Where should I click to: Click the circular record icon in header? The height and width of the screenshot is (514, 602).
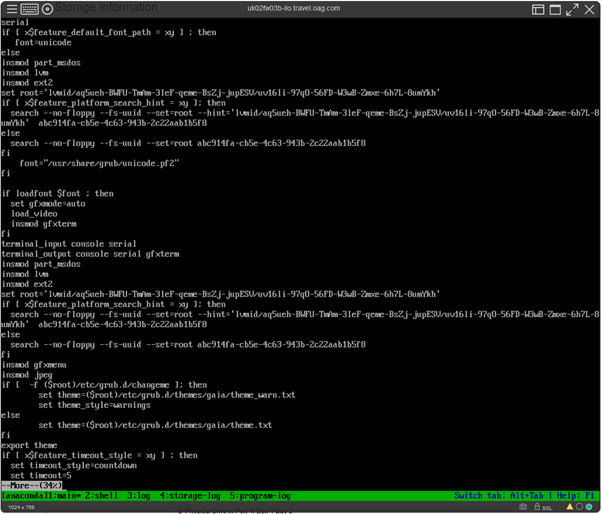47,9
